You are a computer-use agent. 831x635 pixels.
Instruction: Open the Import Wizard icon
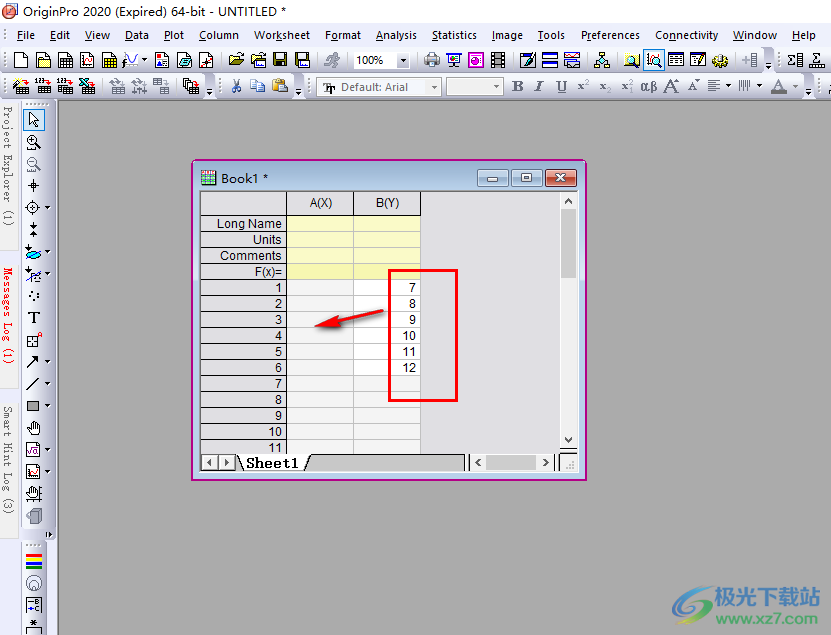21,86
